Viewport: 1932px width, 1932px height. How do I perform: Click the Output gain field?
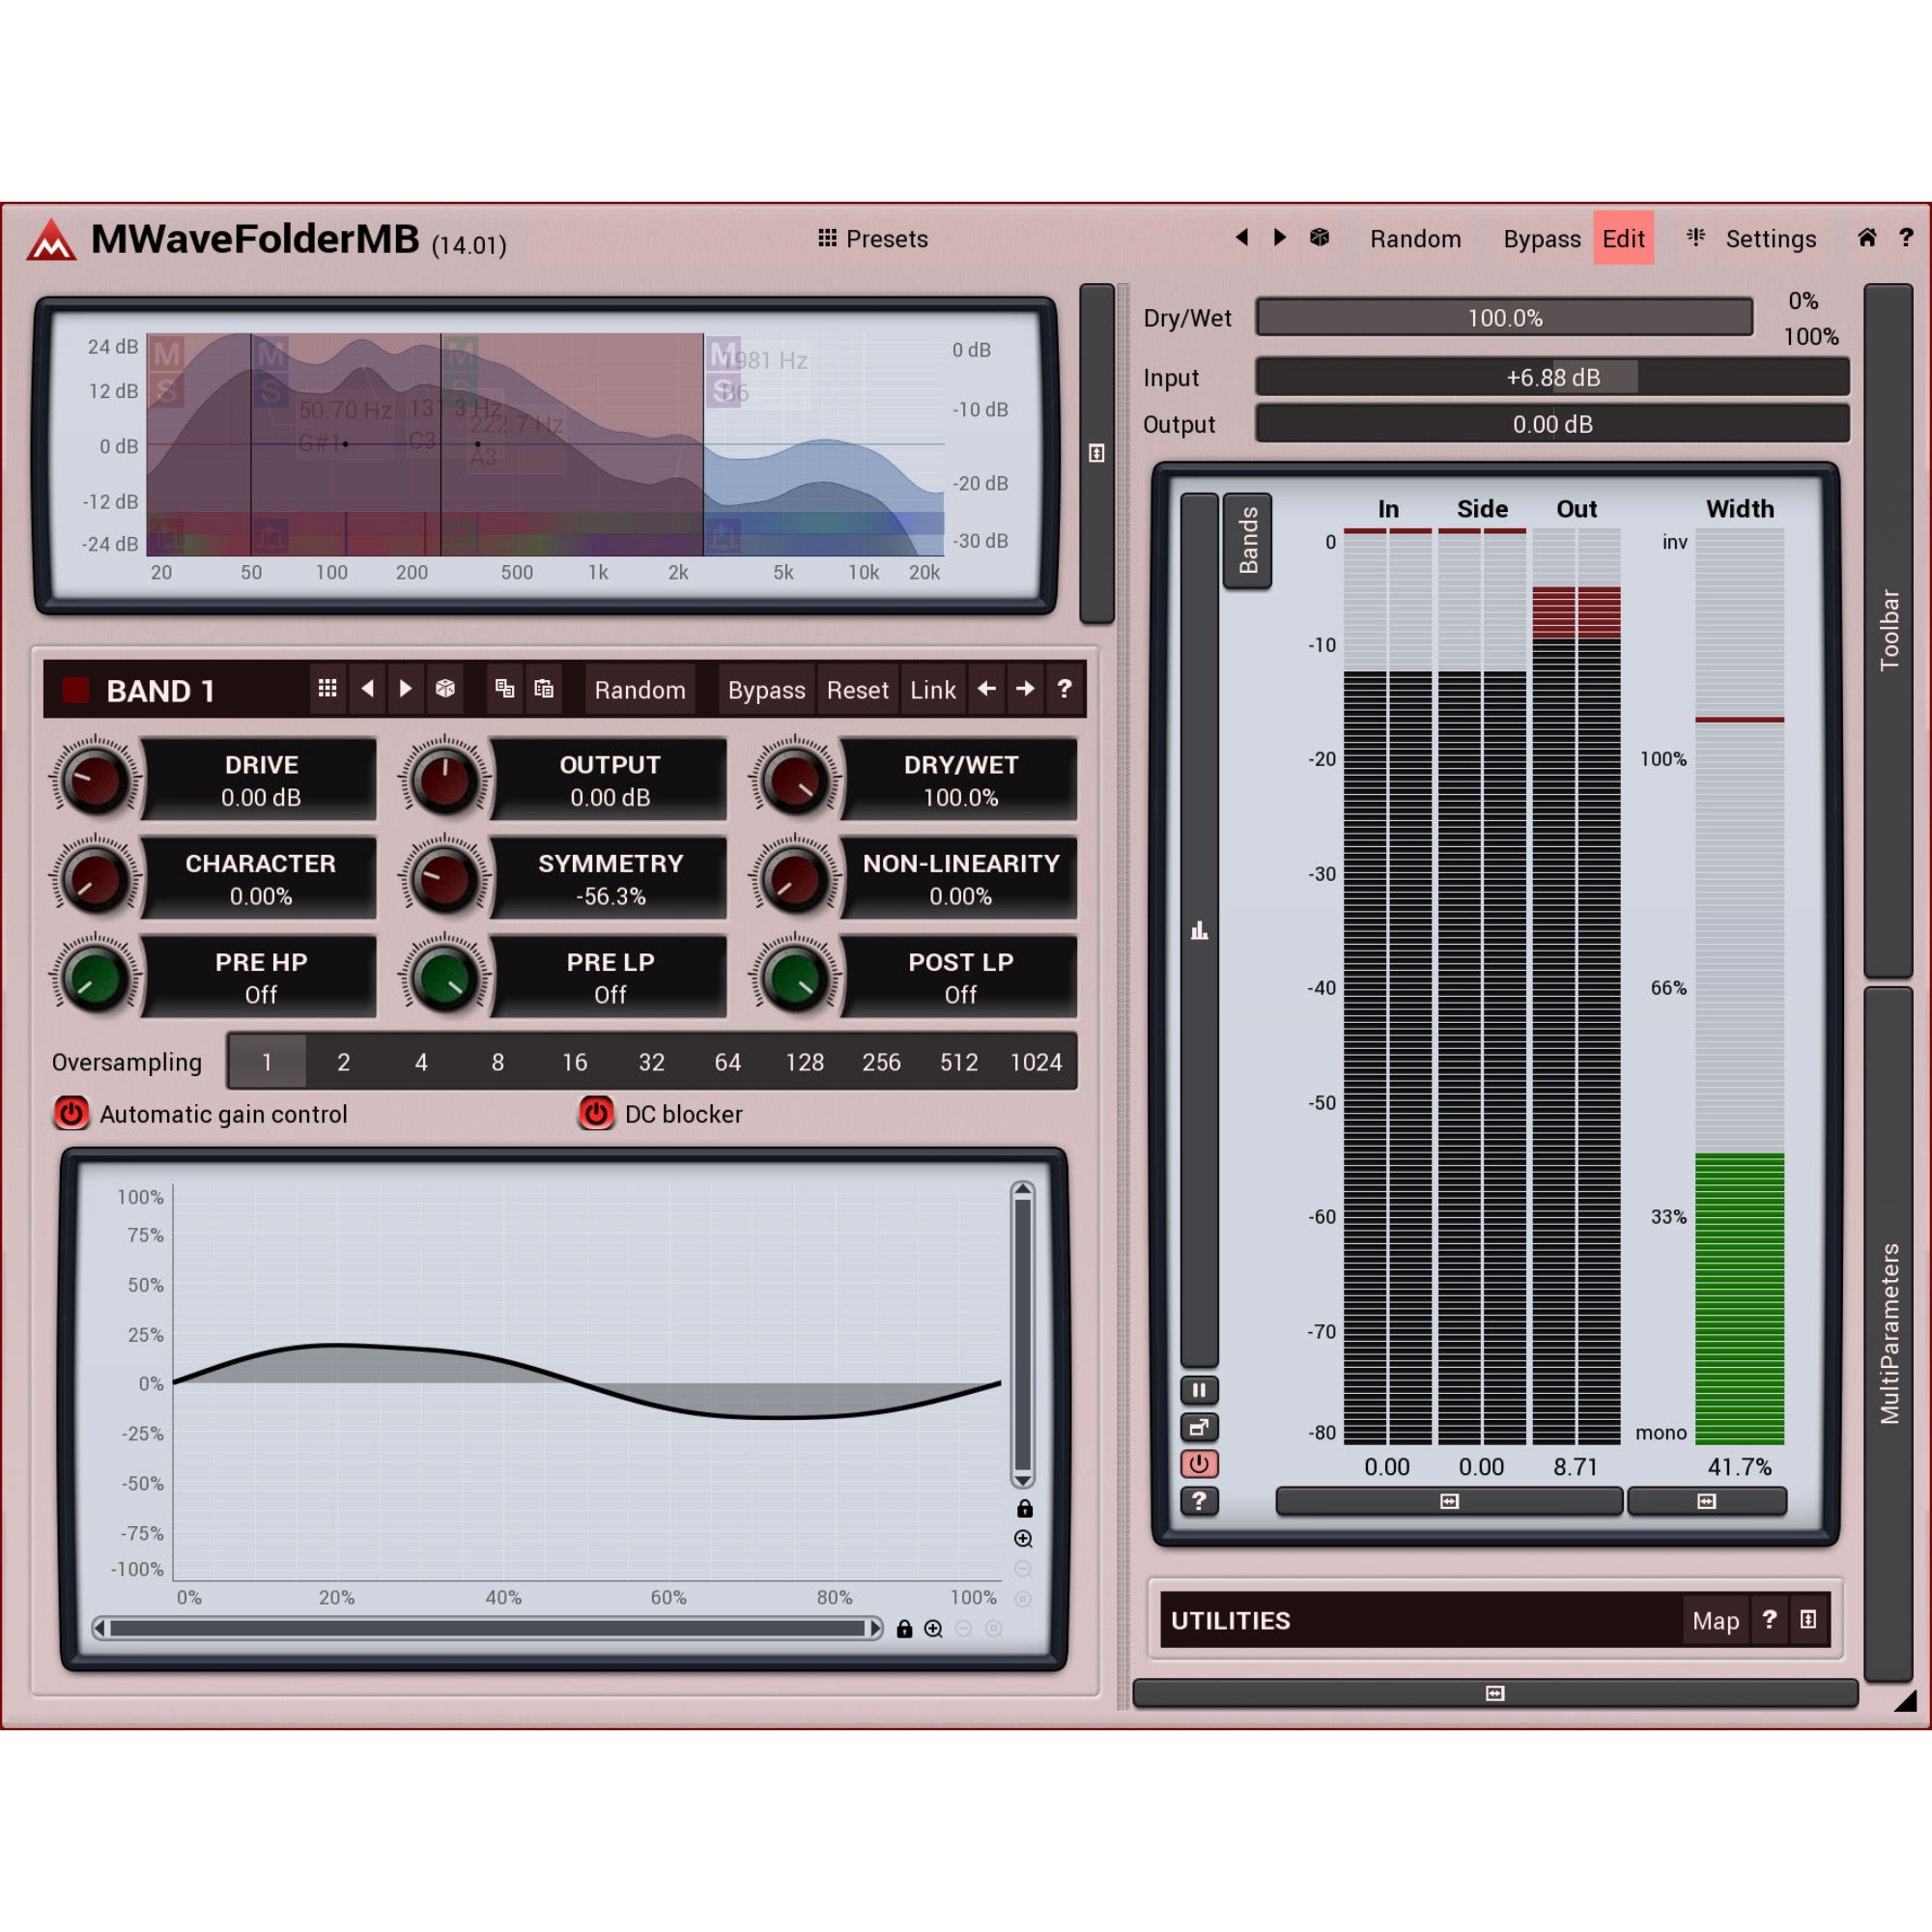coord(1552,424)
